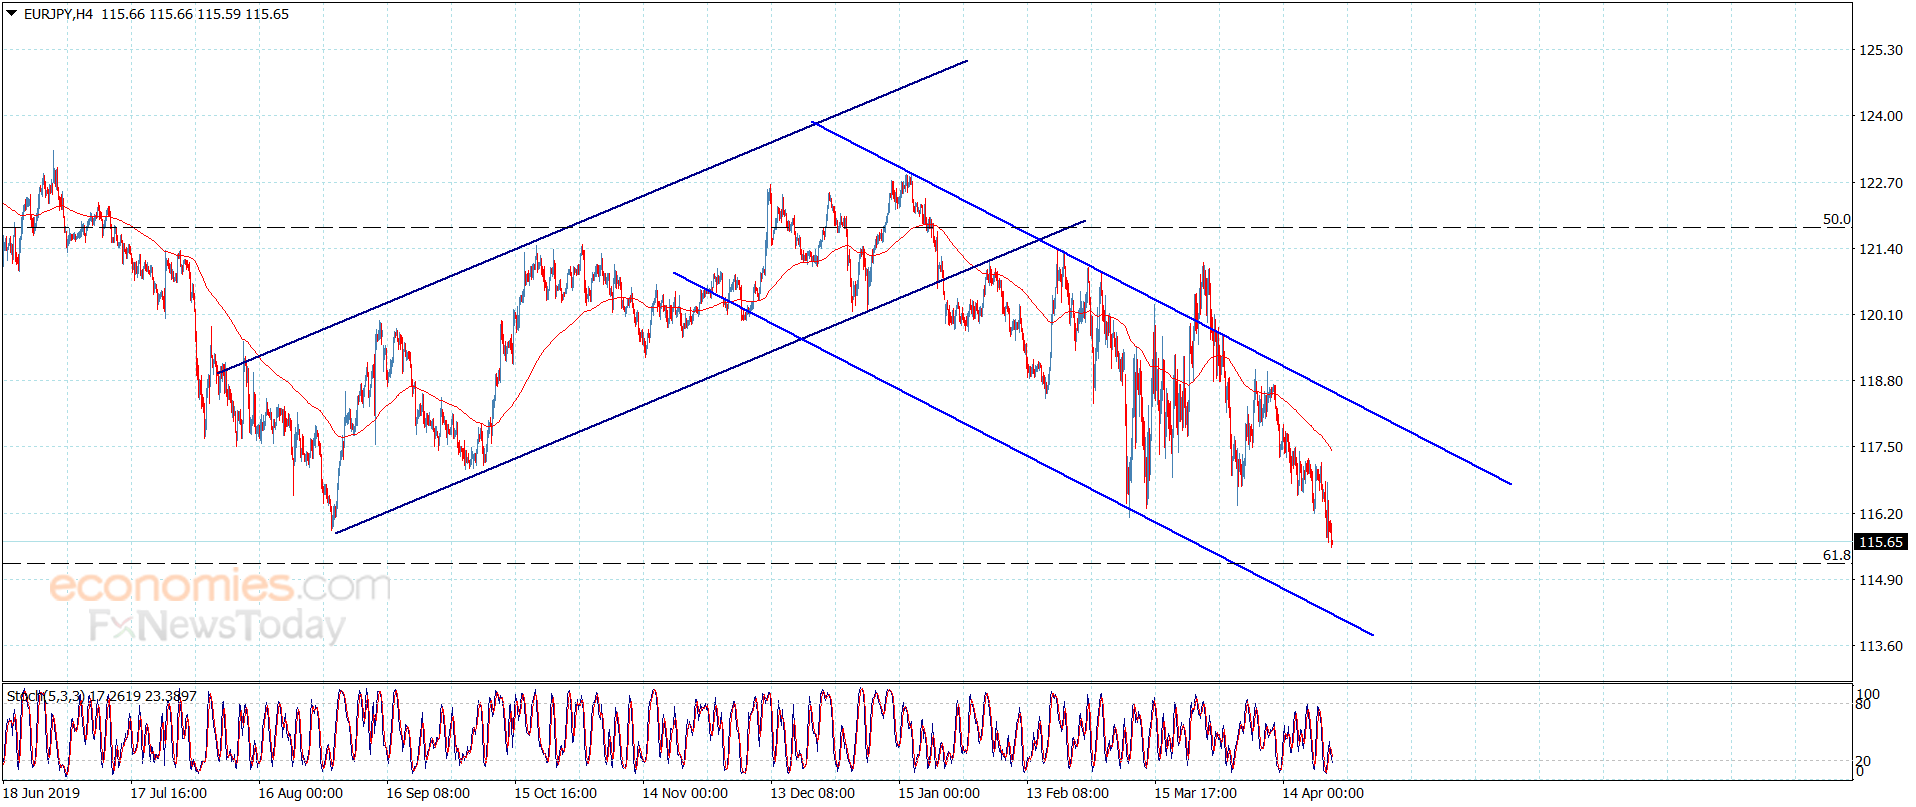Viewport: 1916px width, 807px height.
Task: Click the small triangle beside EURJPY,H4
Action: coord(12,14)
